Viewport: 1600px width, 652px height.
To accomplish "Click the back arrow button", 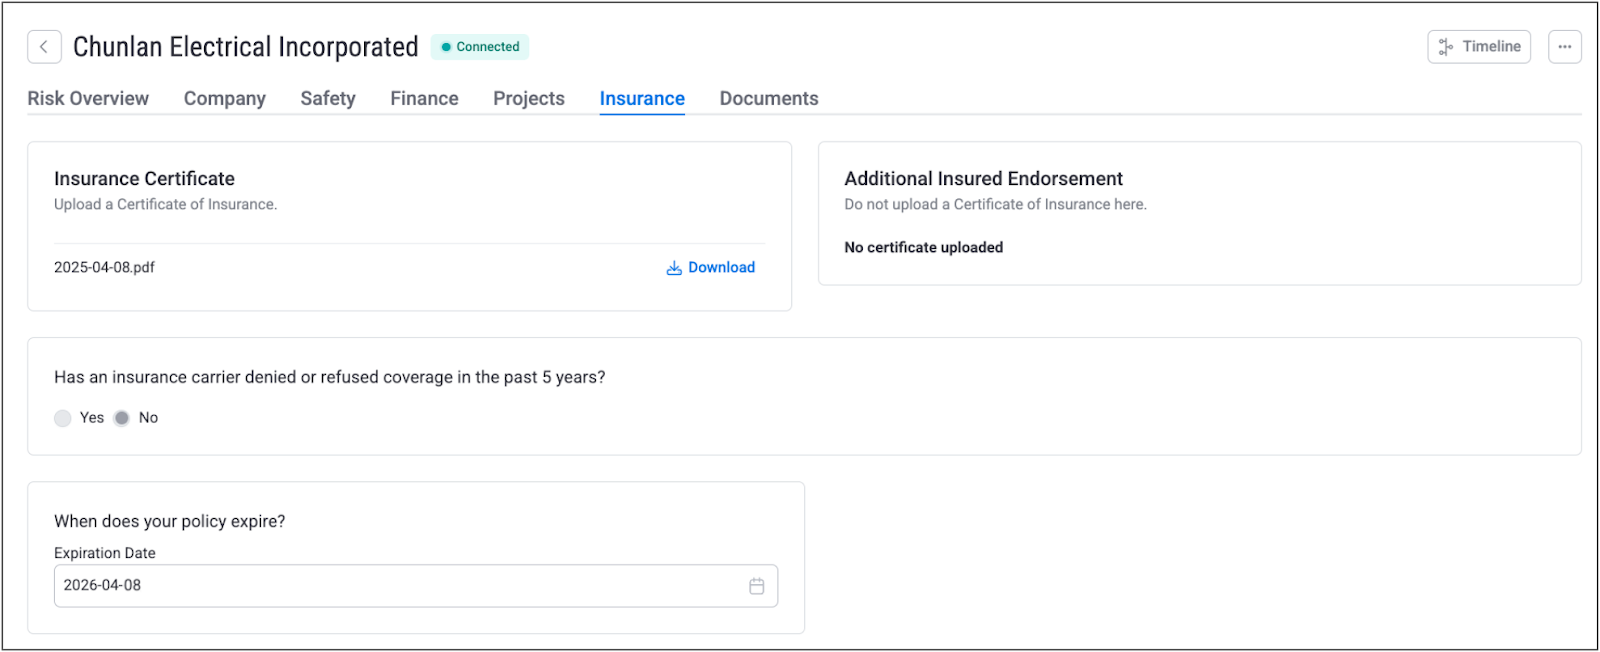I will [44, 47].
